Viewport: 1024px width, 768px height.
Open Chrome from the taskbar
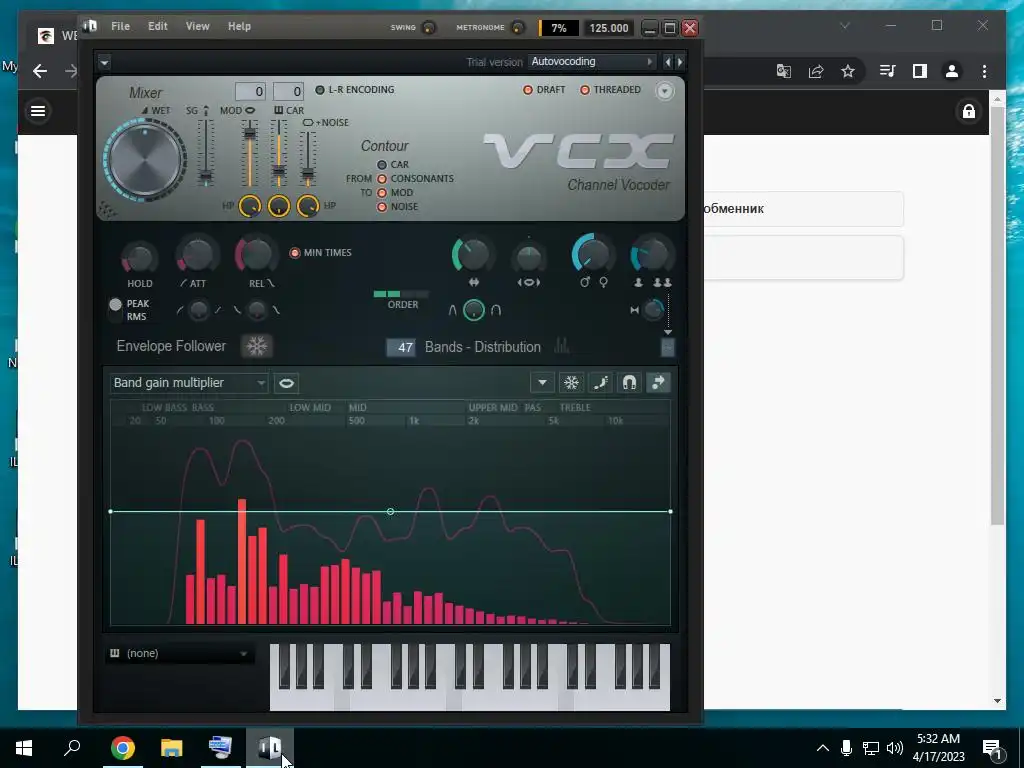(122, 748)
